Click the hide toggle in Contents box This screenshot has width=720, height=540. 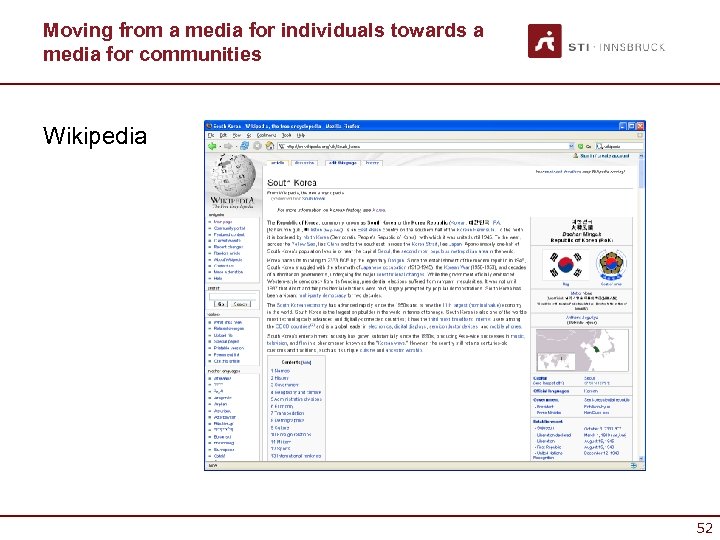click(305, 362)
